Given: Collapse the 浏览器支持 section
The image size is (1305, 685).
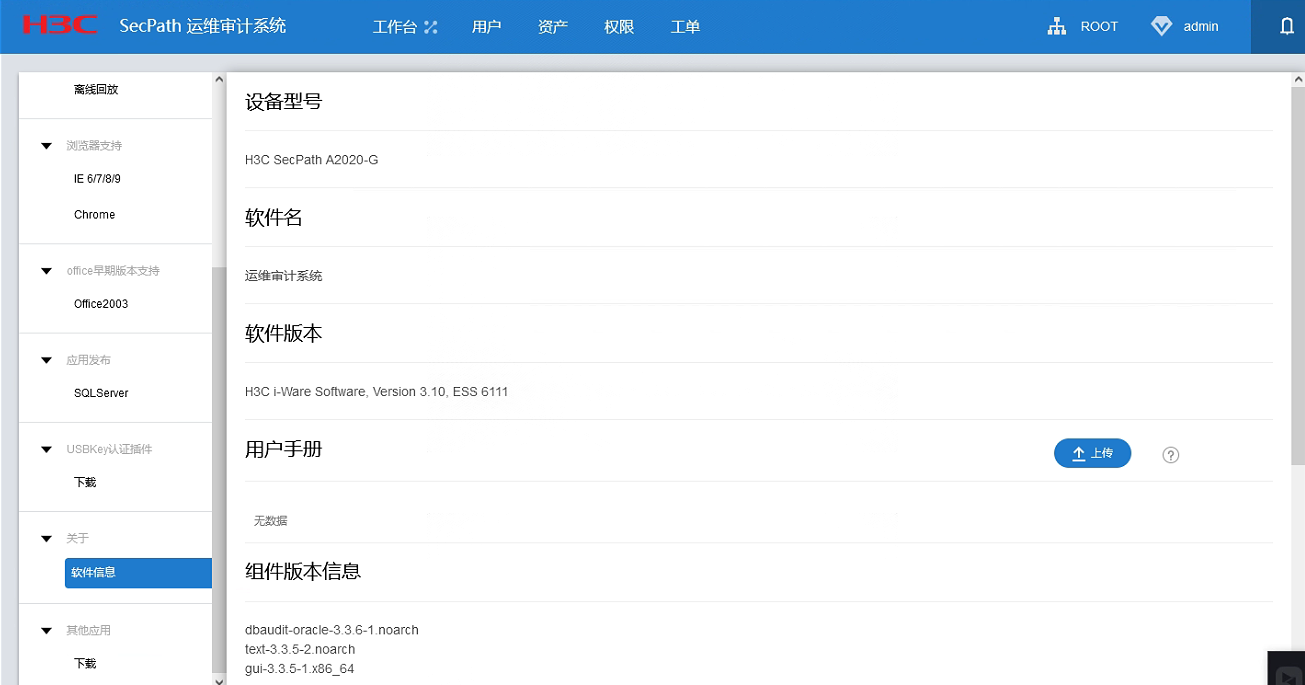Looking at the screenshot, I should click(46, 146).
